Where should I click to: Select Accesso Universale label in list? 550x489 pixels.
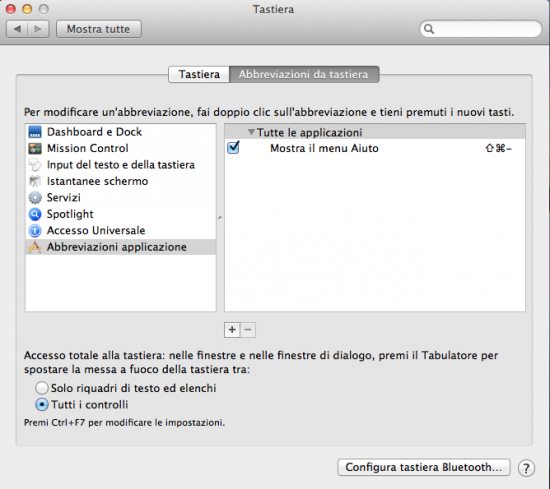(96, 230)
